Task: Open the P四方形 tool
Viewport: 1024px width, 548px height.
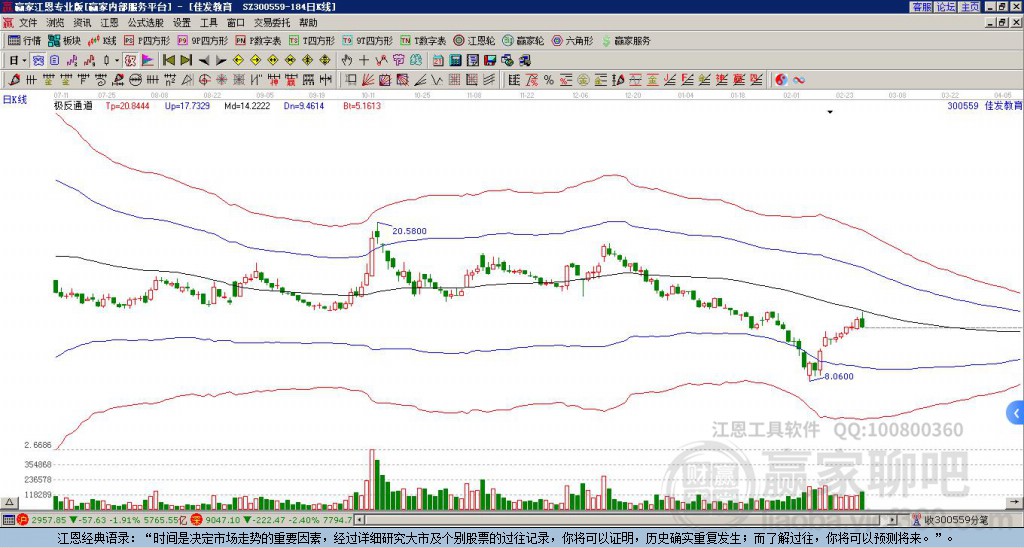Action: [148, 40]
